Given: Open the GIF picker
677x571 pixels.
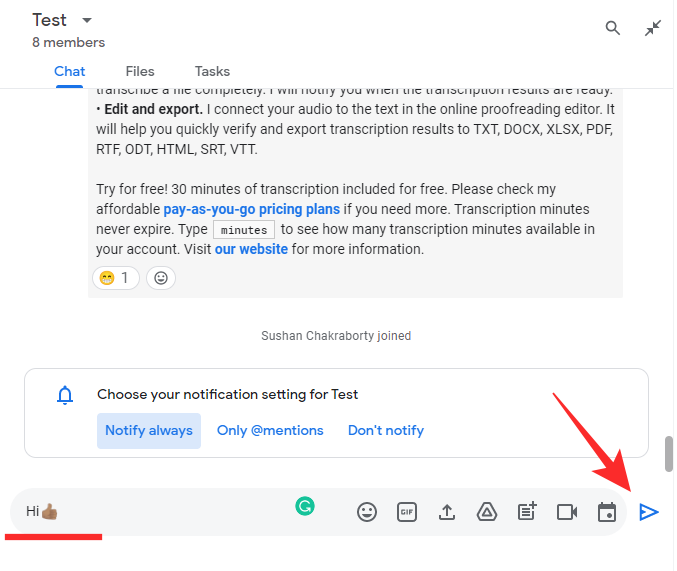Looking at the screenshot, I should click(407, 512).
